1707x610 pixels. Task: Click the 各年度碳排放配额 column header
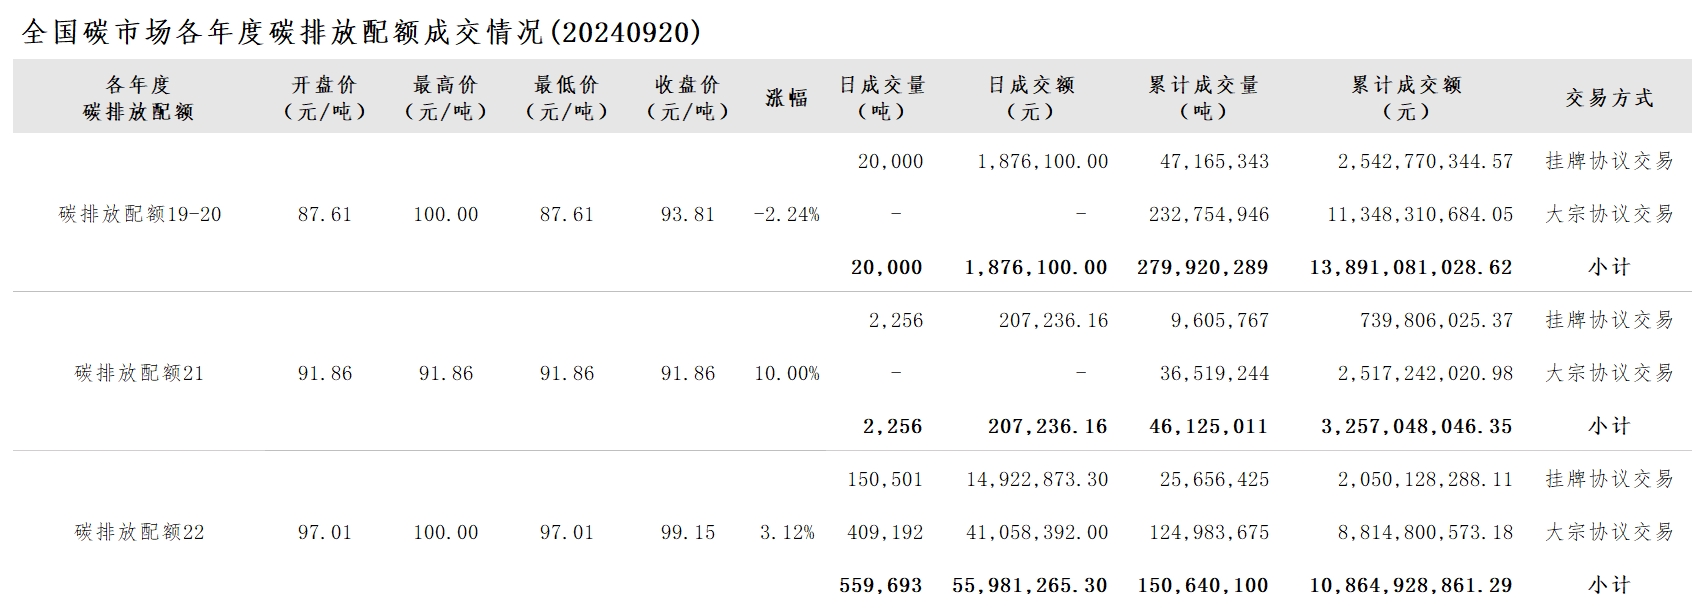click(139, 98)
